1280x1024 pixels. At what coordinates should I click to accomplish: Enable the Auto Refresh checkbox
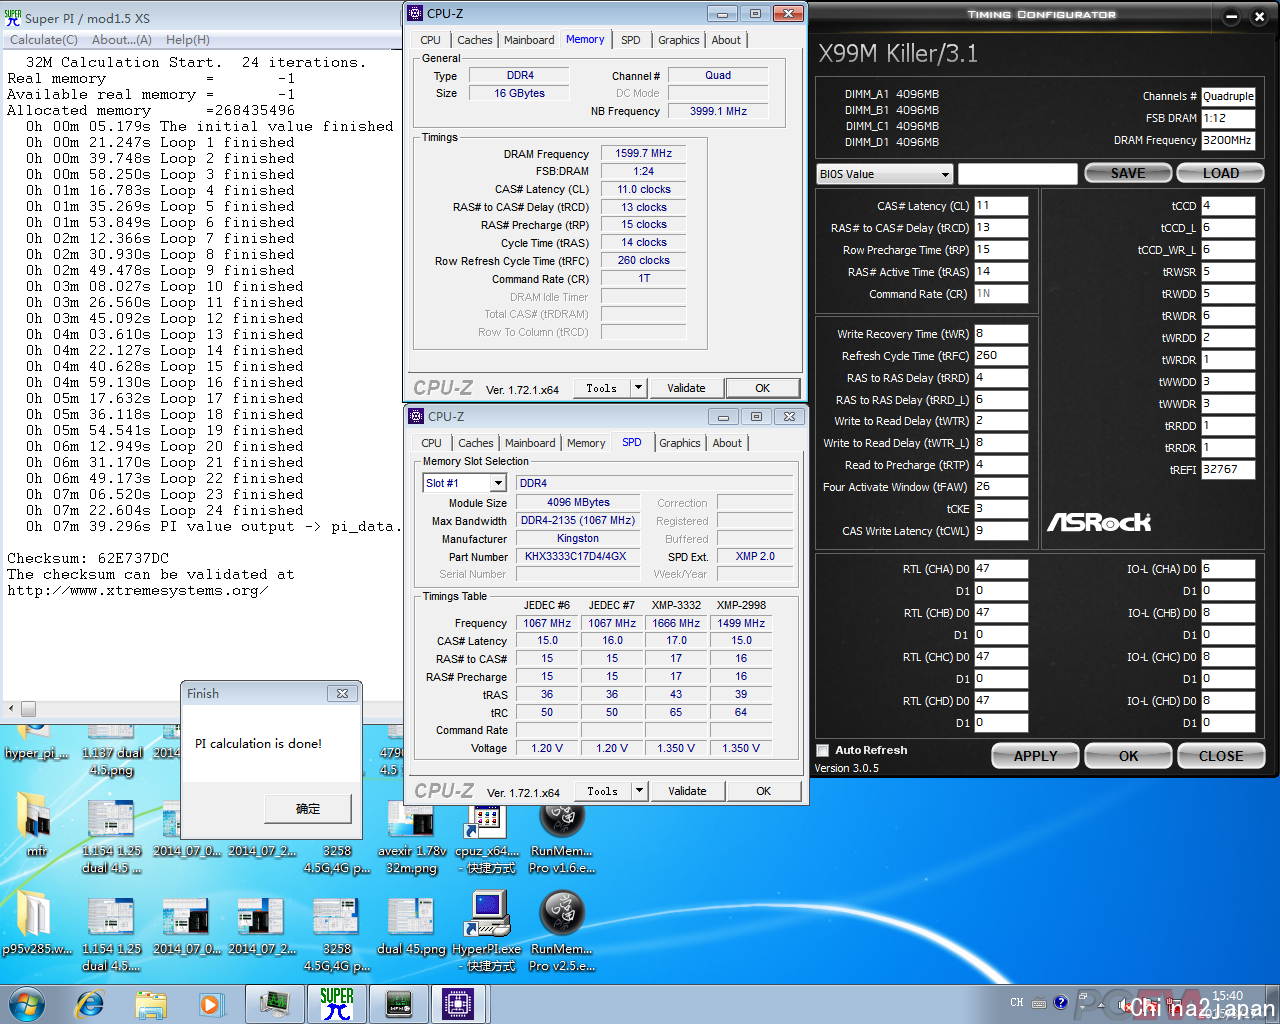click(822, 750)
